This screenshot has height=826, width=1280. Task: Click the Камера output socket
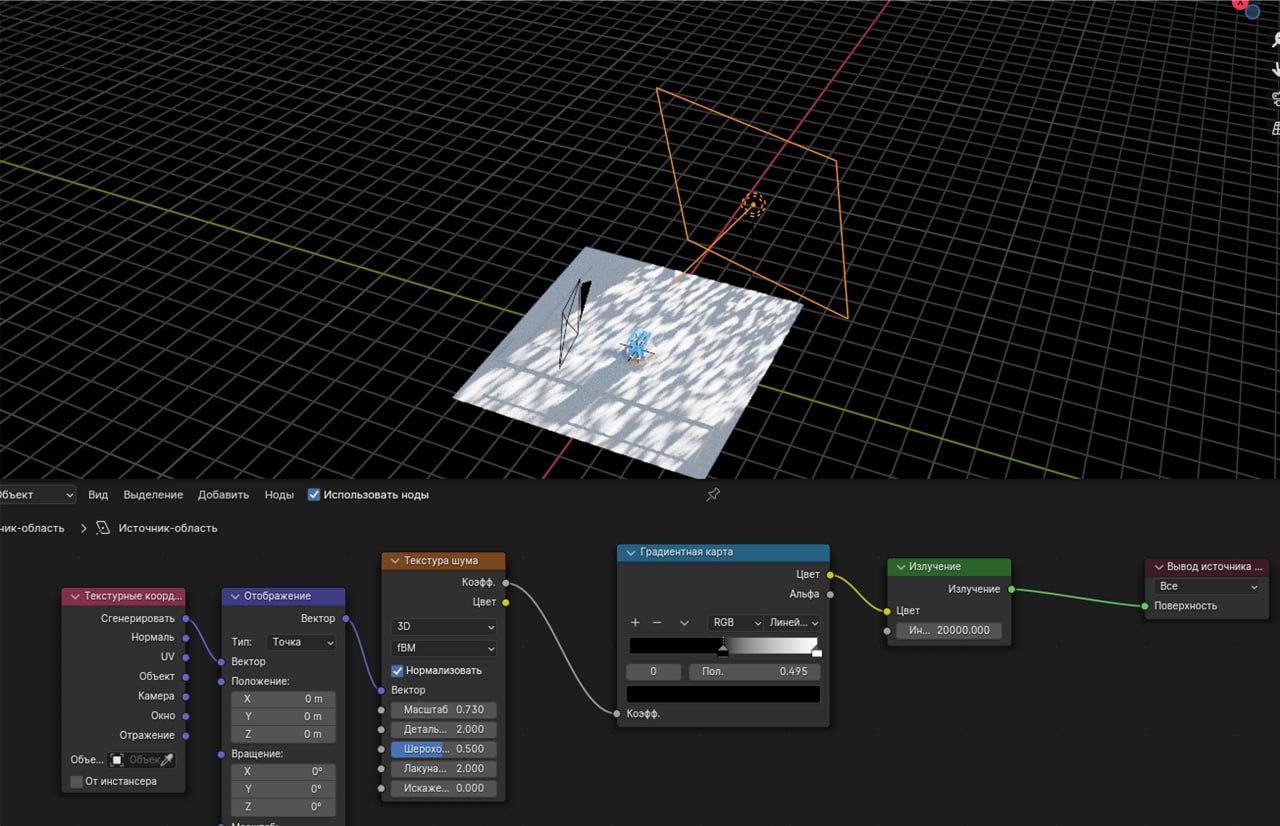[x=186, y=696]
